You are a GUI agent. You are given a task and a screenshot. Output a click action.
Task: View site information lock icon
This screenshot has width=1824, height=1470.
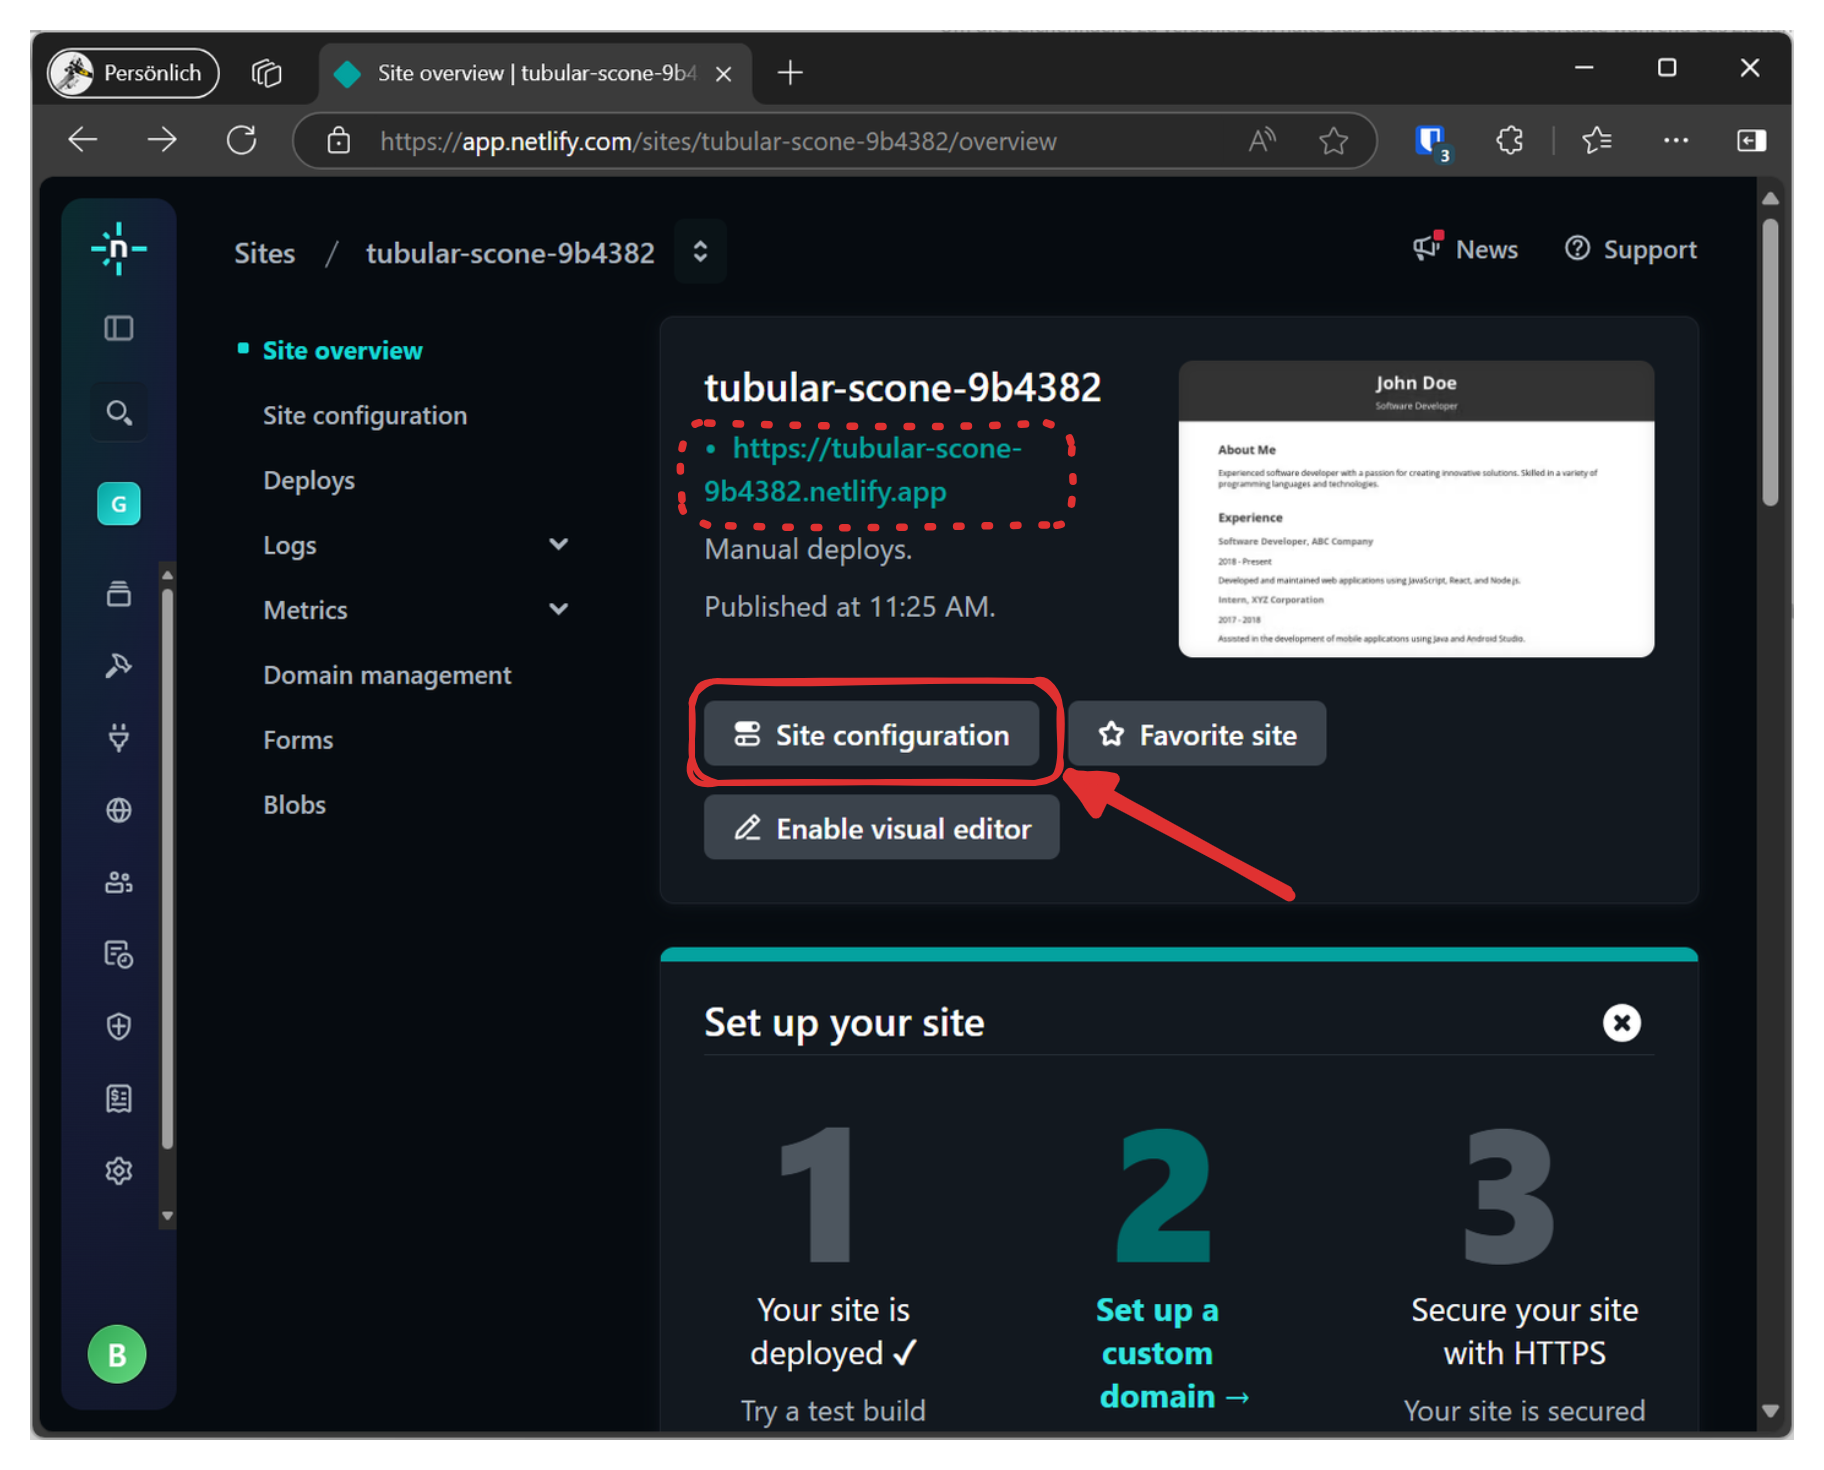pyautogui.click(x=339, y=141)
